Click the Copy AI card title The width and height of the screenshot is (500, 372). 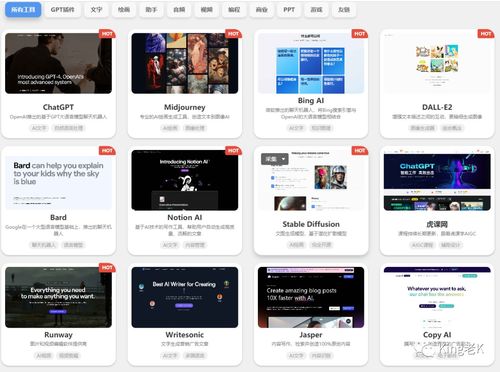click(x=437, y=335)
